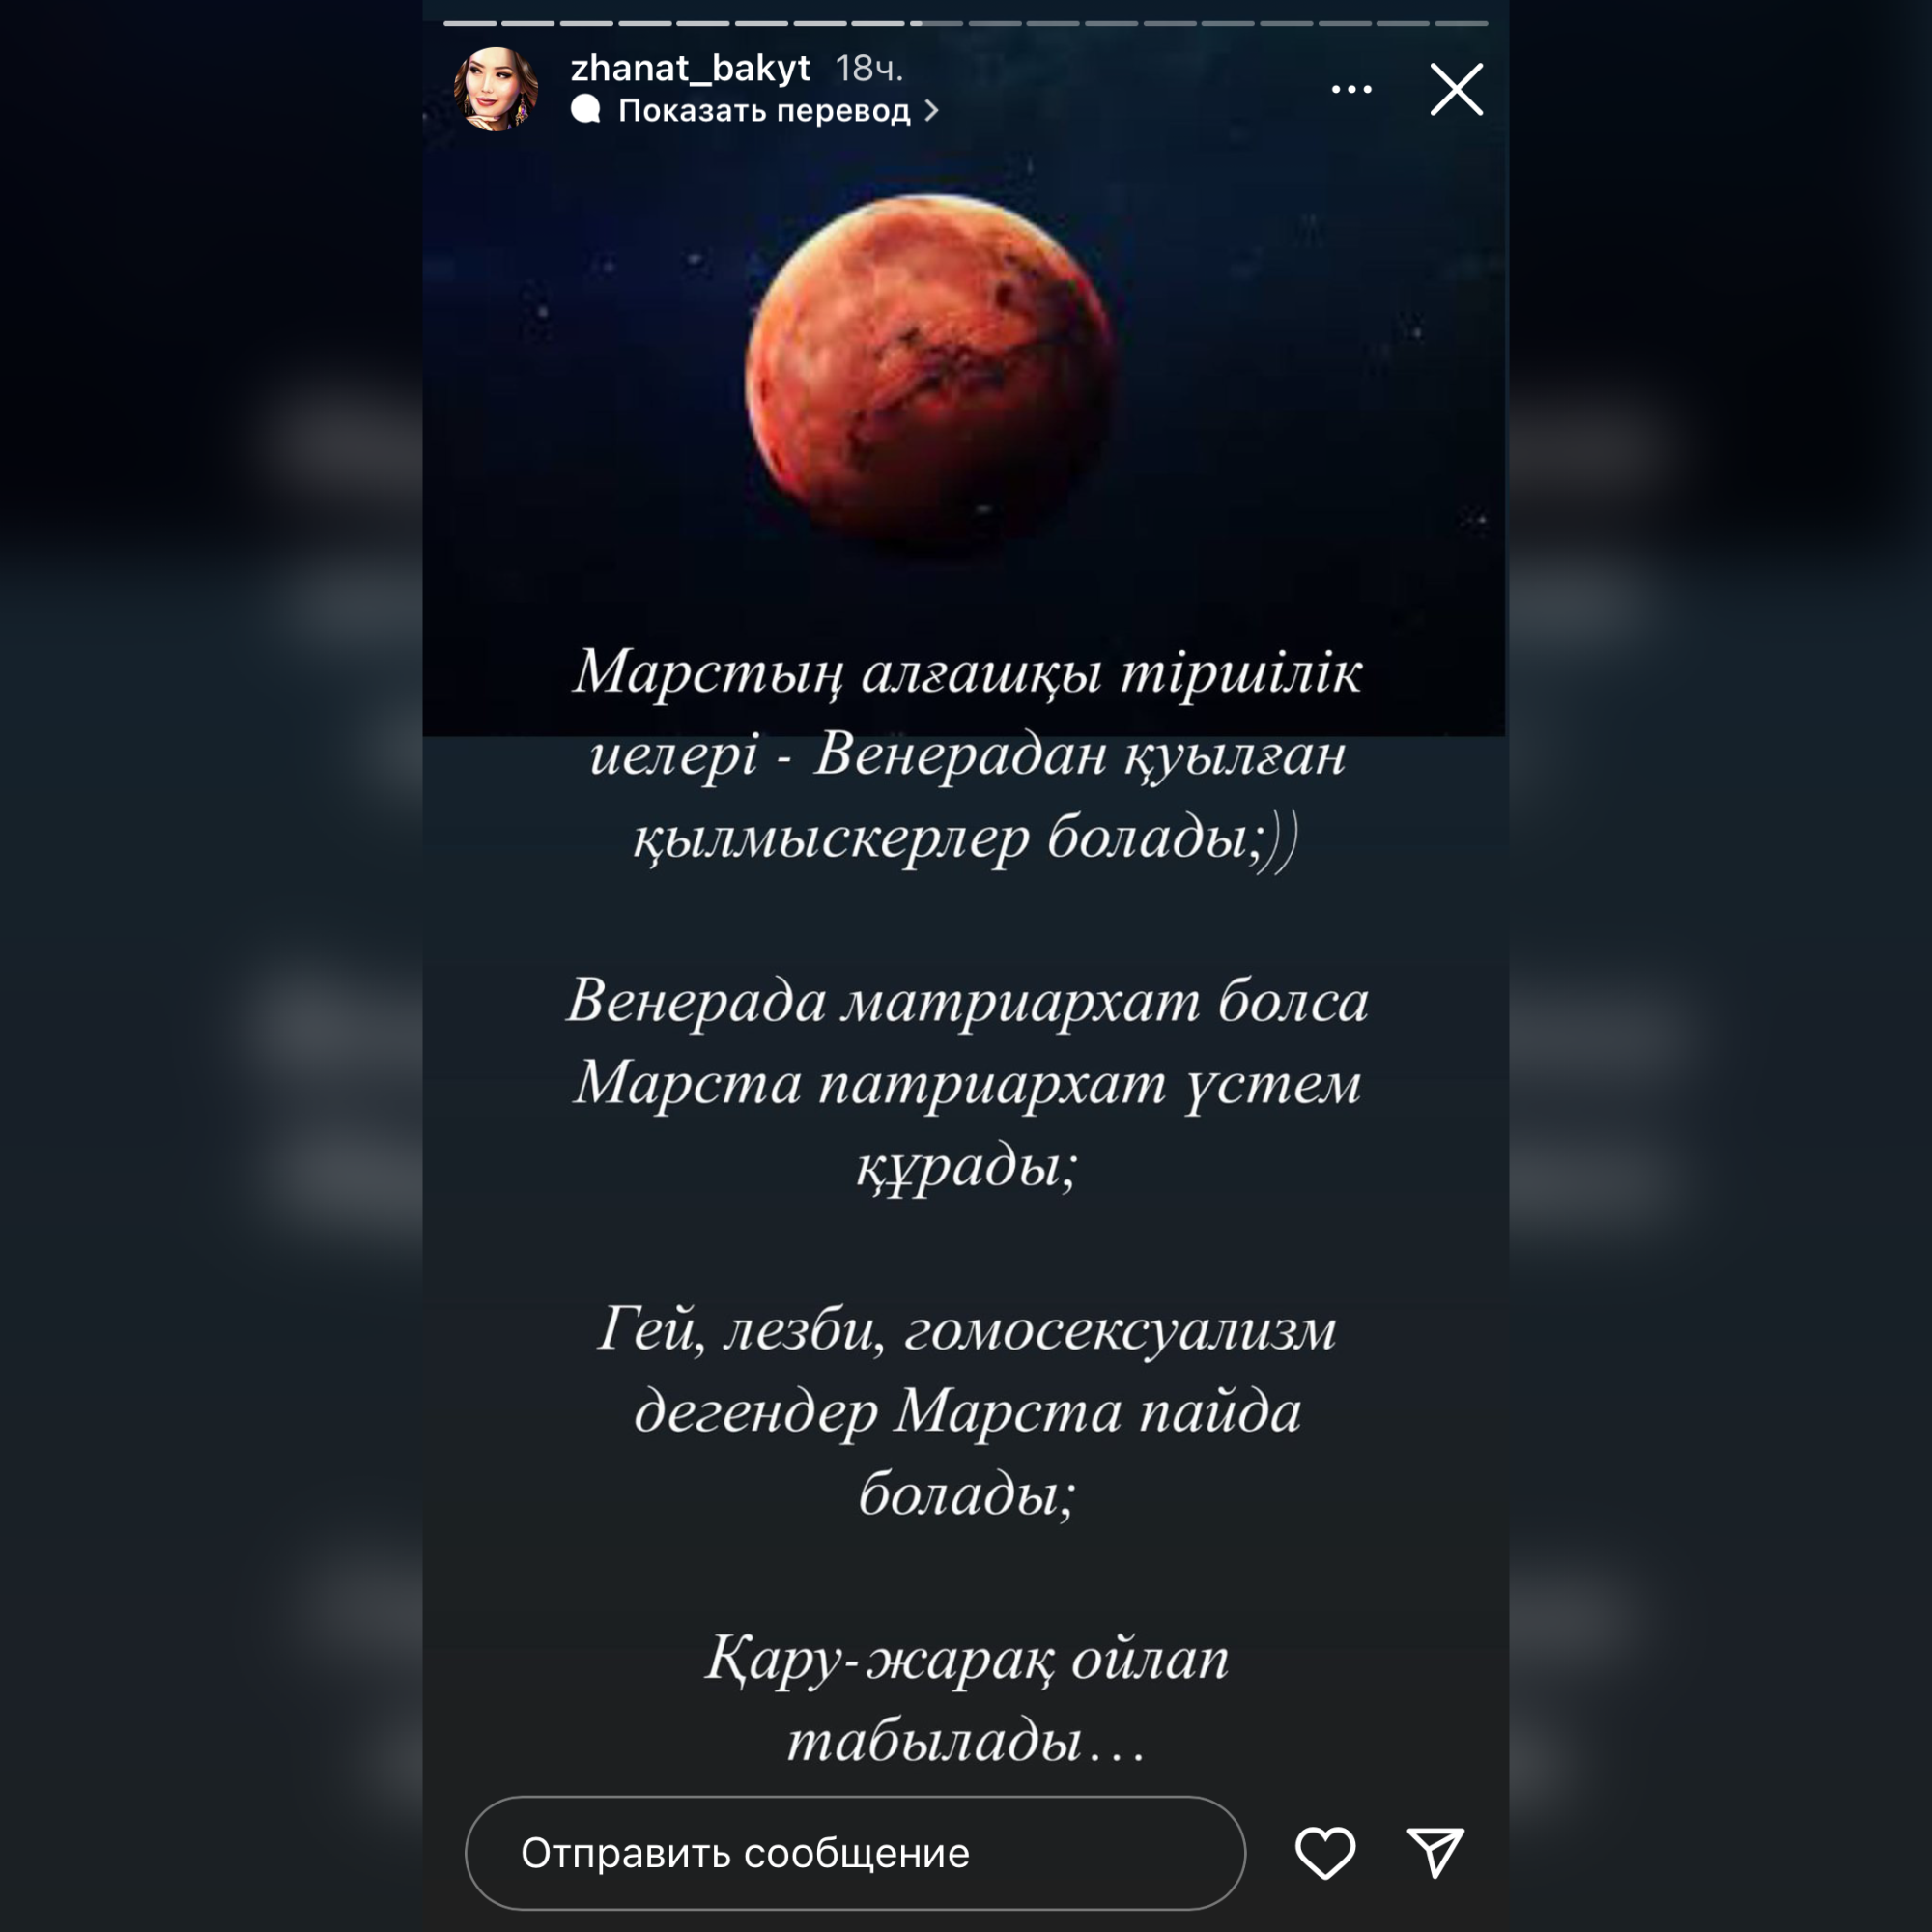1932x1932 pixels.
Task: Tap the Венерада матриархат болса paragraph
Action: [x=966, y=1083]
